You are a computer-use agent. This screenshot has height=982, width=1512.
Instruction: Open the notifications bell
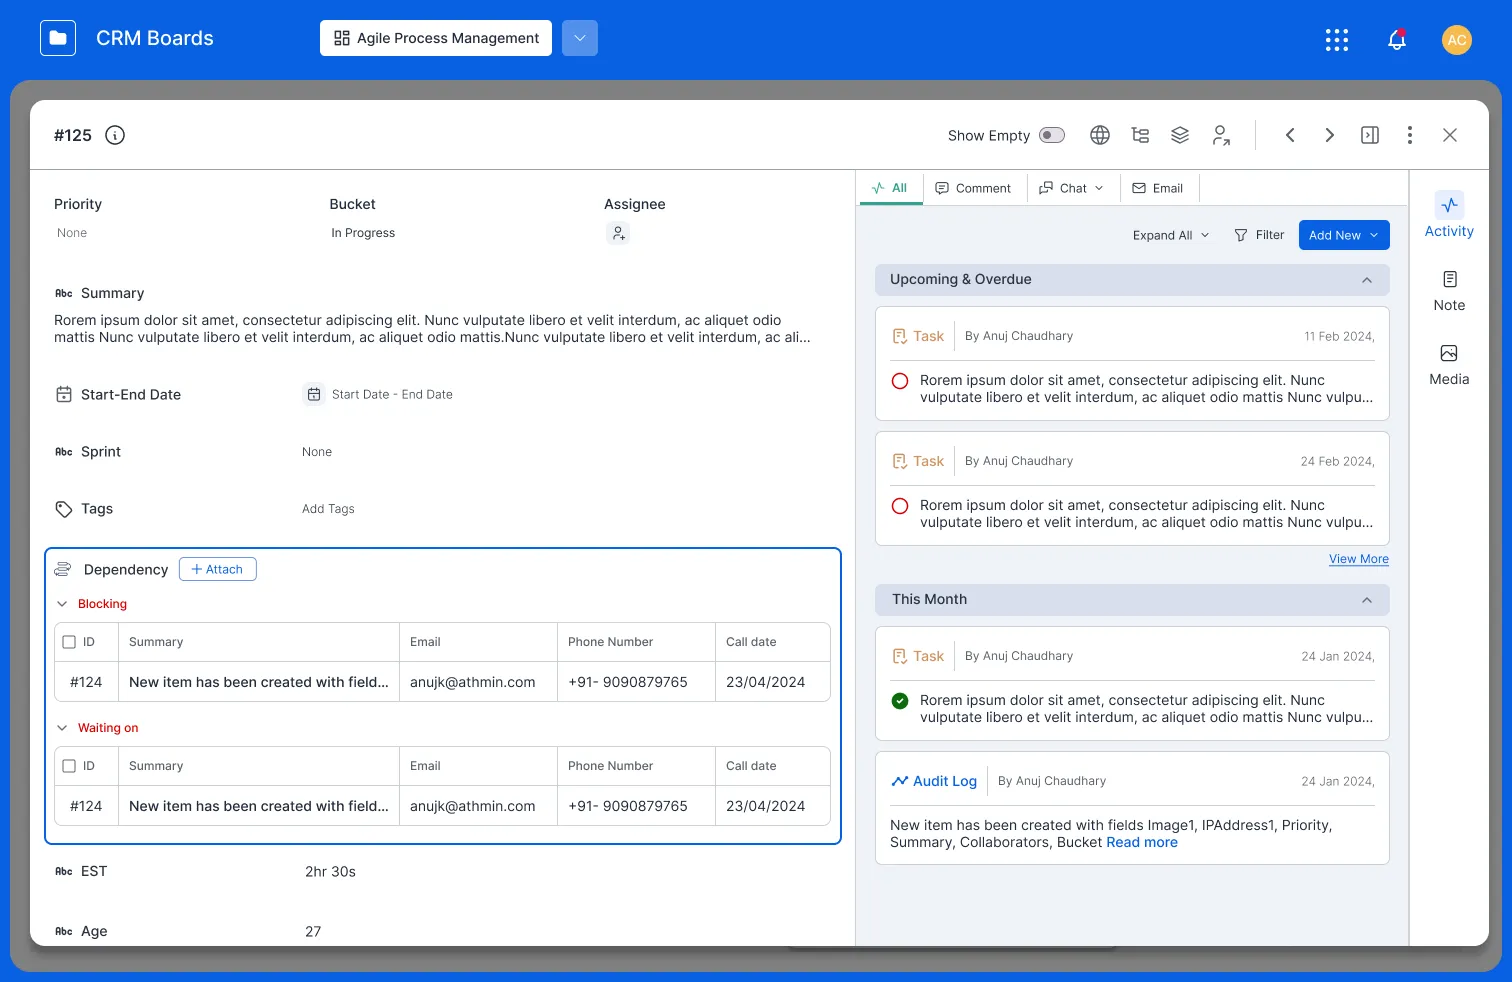tap(1397, 39)
